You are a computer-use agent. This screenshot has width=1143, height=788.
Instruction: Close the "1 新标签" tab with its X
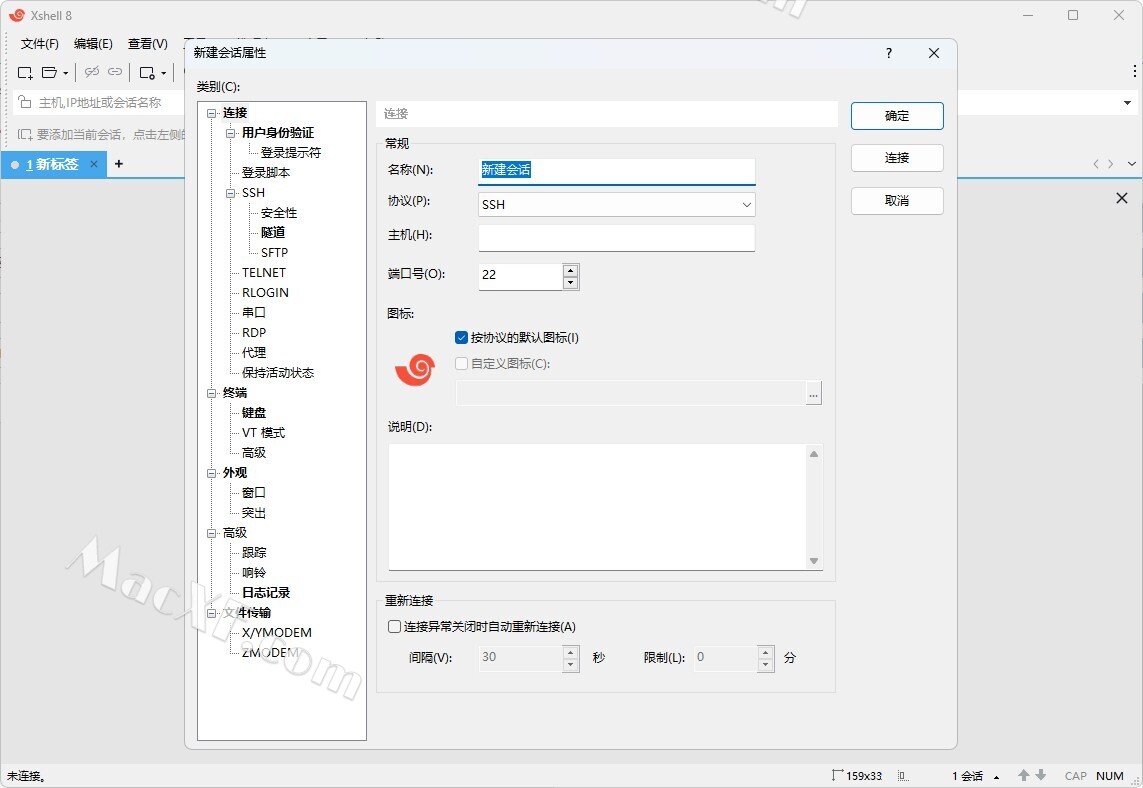[x=94, y=164]
